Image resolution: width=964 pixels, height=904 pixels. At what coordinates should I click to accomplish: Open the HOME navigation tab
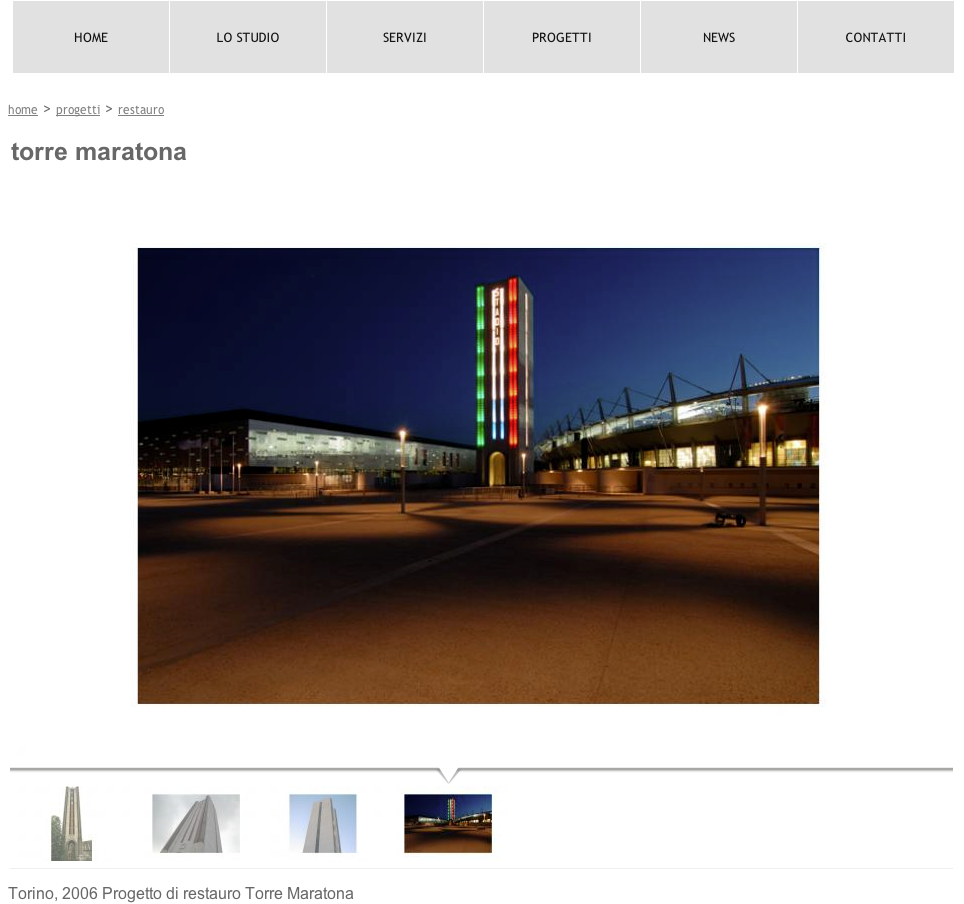91,37
